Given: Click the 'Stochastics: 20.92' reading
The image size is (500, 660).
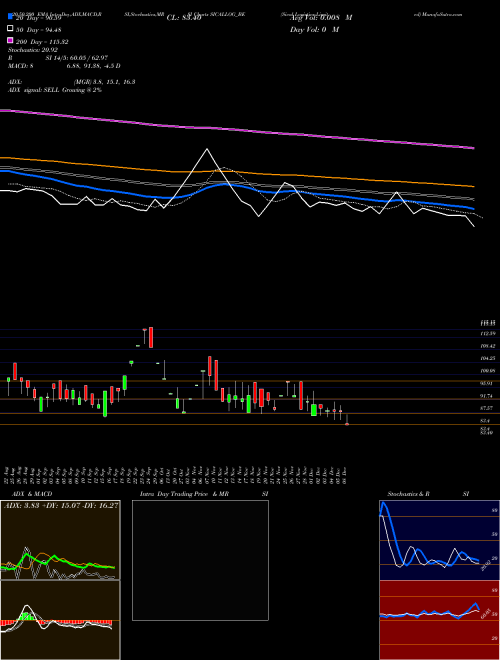Looking at the screenshot, I should 33,50.
